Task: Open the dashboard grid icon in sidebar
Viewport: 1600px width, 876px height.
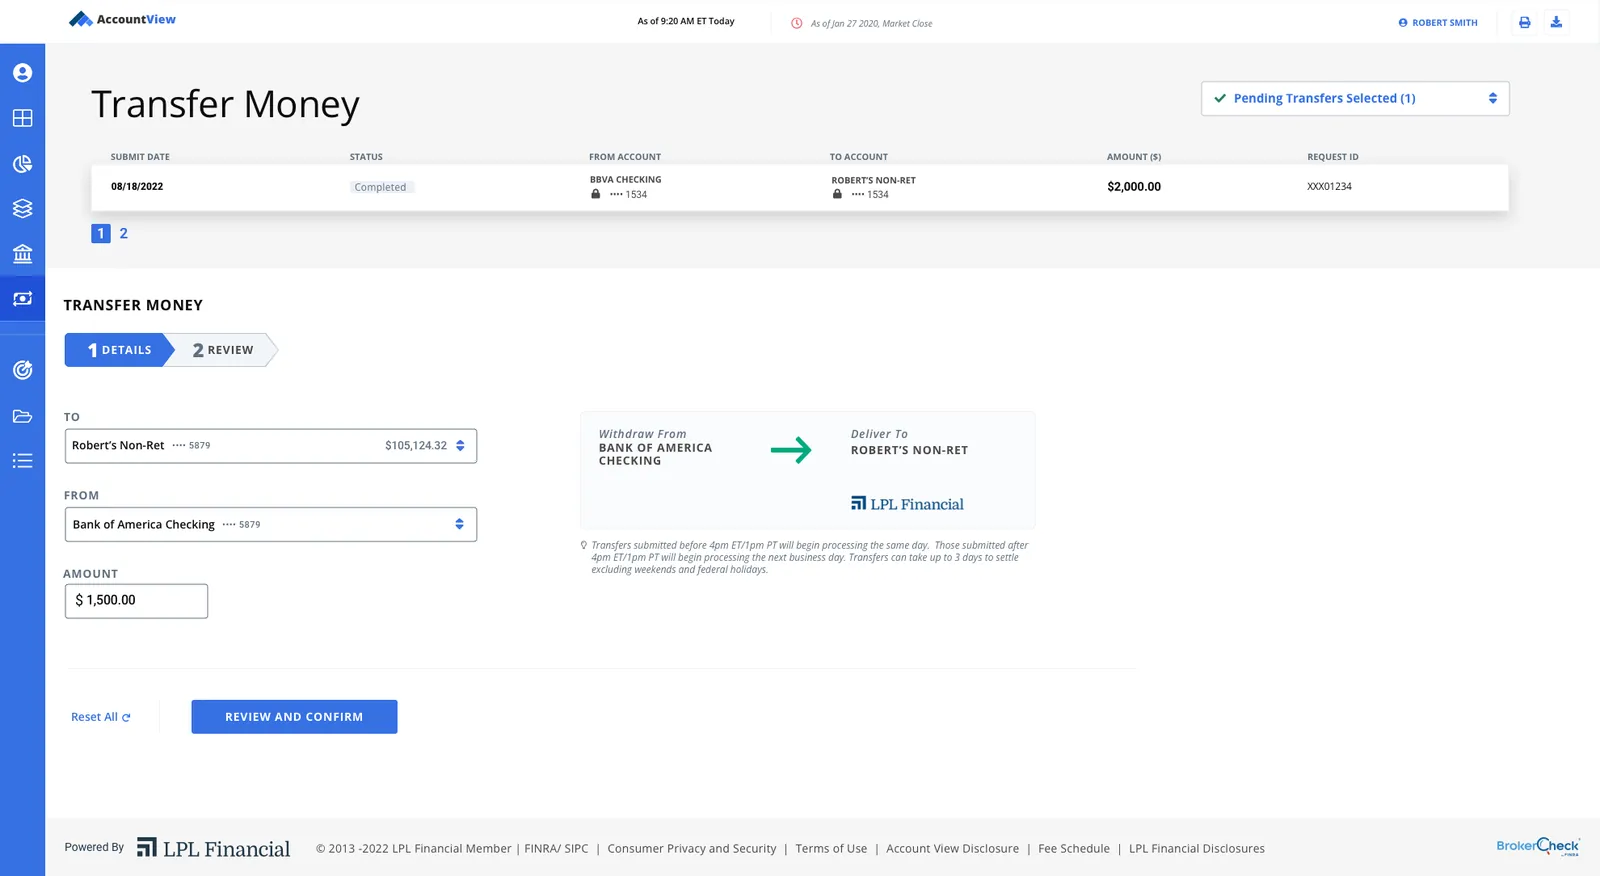Action: coord(22,118)
